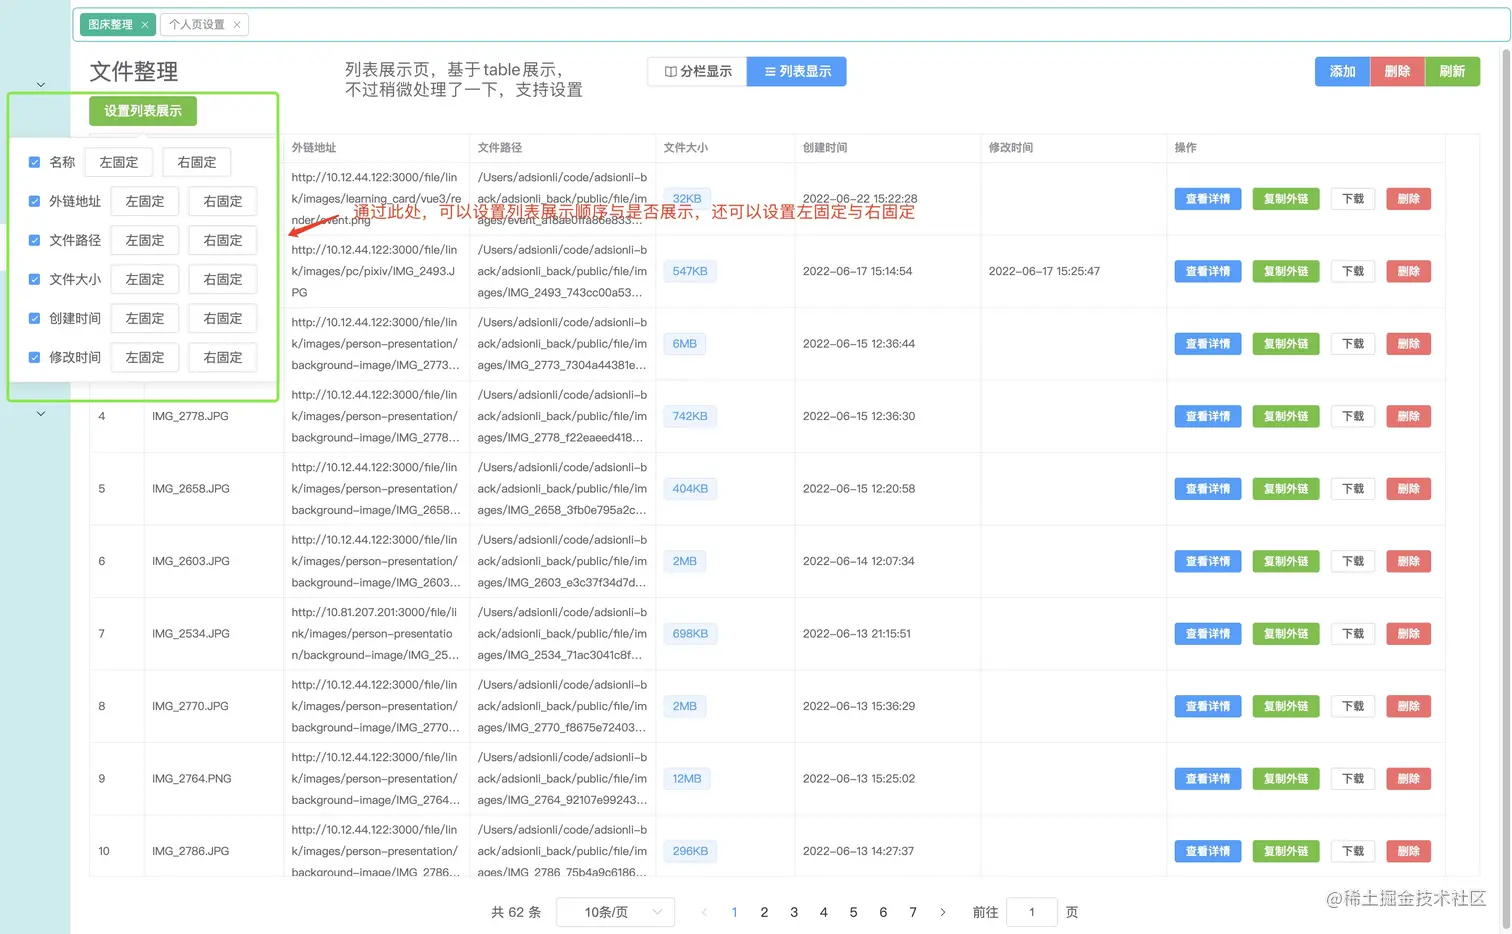Delete the IMG_2534.JPG row
1512x934 pixels.
pyautogui.click(x=1408, y=634)
